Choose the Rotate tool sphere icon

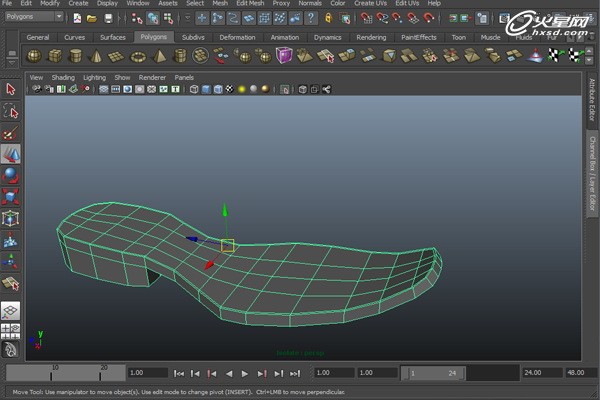point(11,175)
